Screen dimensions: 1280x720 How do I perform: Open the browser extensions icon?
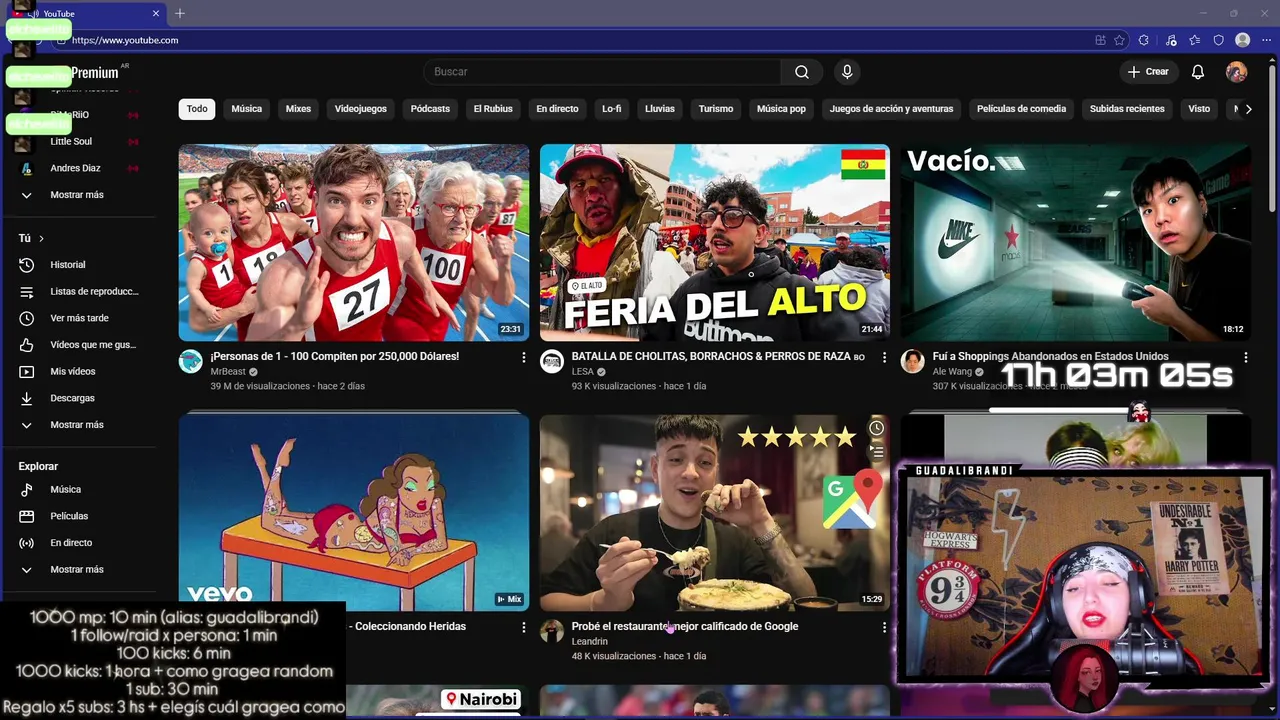point(1144,40)
